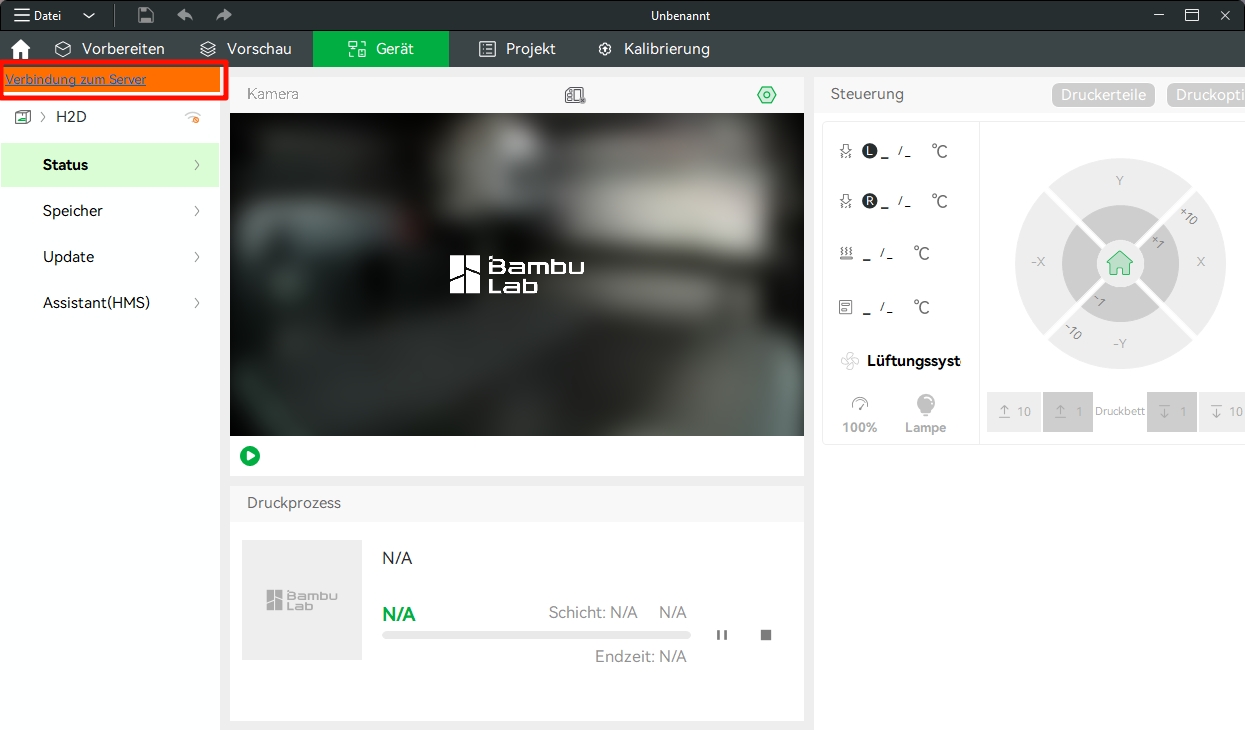Click the printer icon beside H2D
This screenshot has height=730, width=1245.
click(22, 117)
